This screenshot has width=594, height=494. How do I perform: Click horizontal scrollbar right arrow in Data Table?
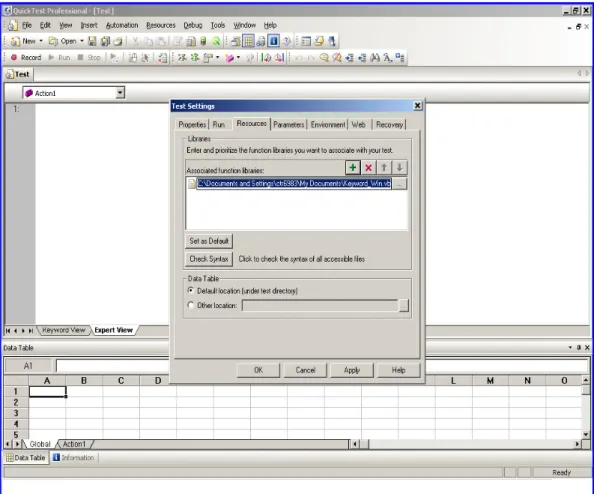pos(577,444)
